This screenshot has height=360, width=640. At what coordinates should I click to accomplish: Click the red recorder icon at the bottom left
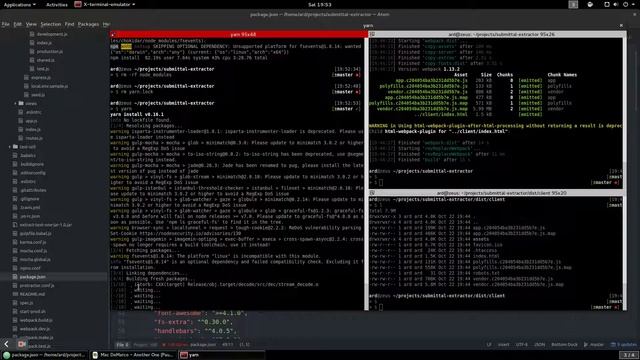(x=22, y=344)
